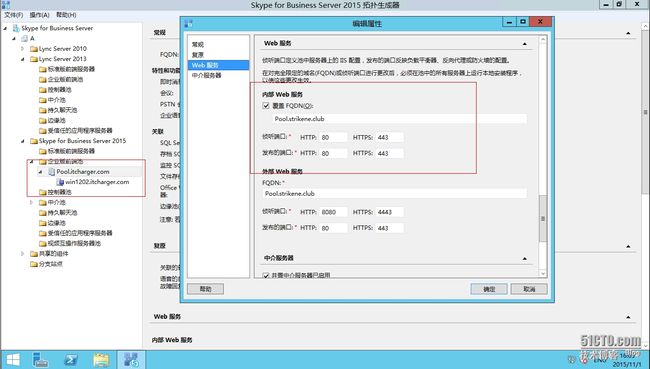650x369 pixels.
Task: Click the dialog scrollbar down arrow
Action: click(x=543, y=274)
